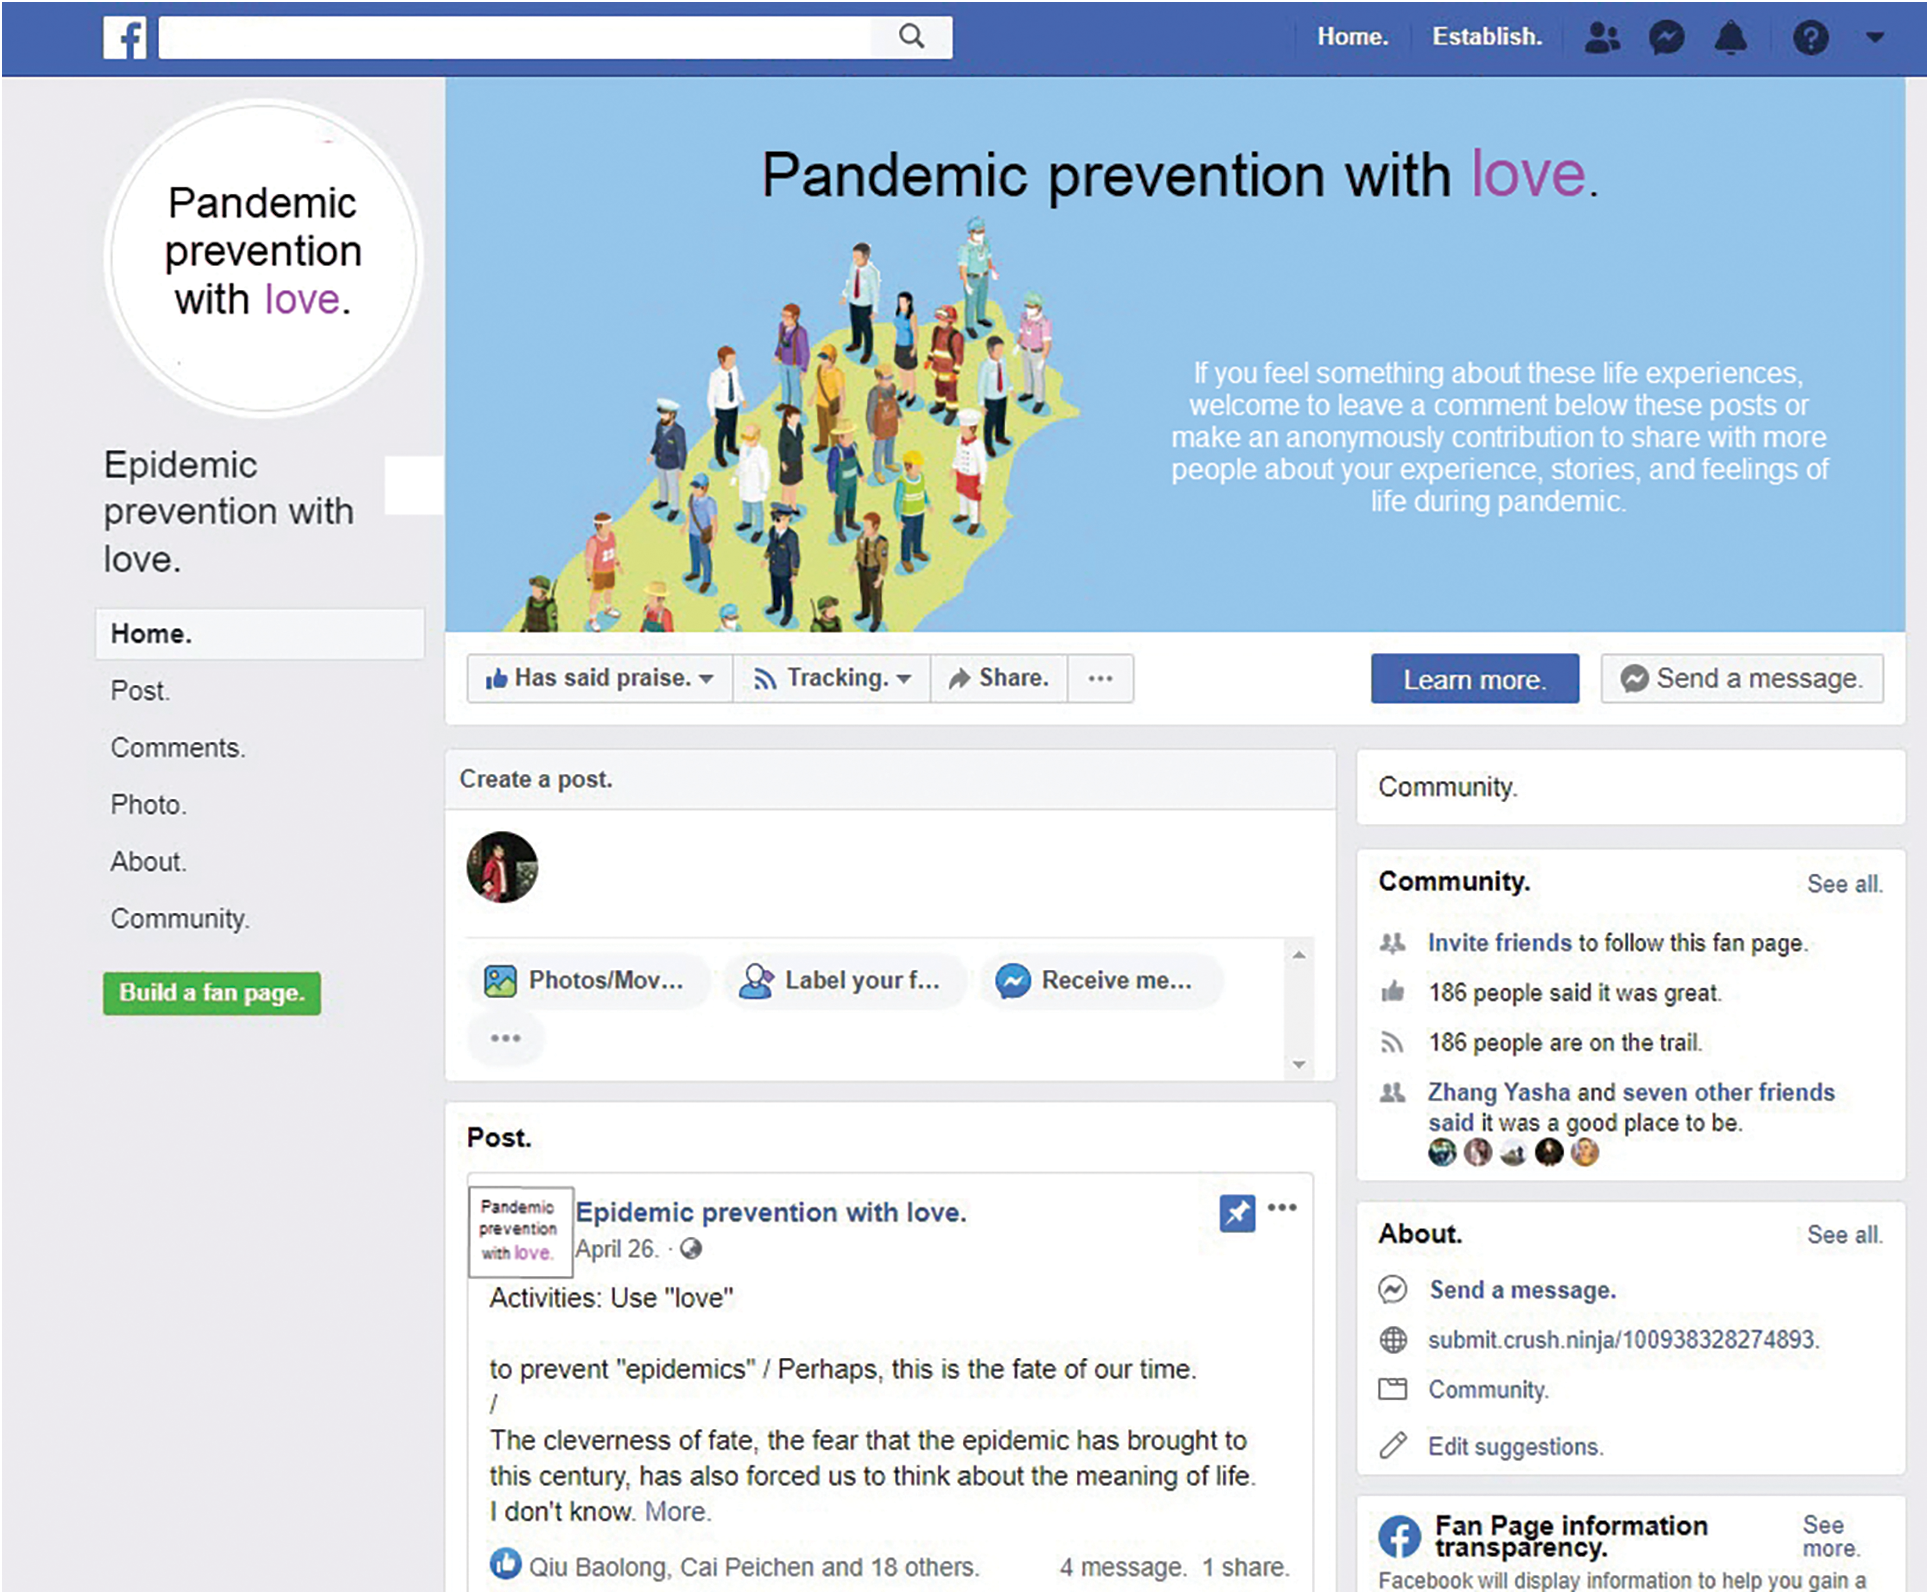Click the top search input field
Viewport: 1930px width, 1595px height.
pyautogui.click(x=515, y=38)
